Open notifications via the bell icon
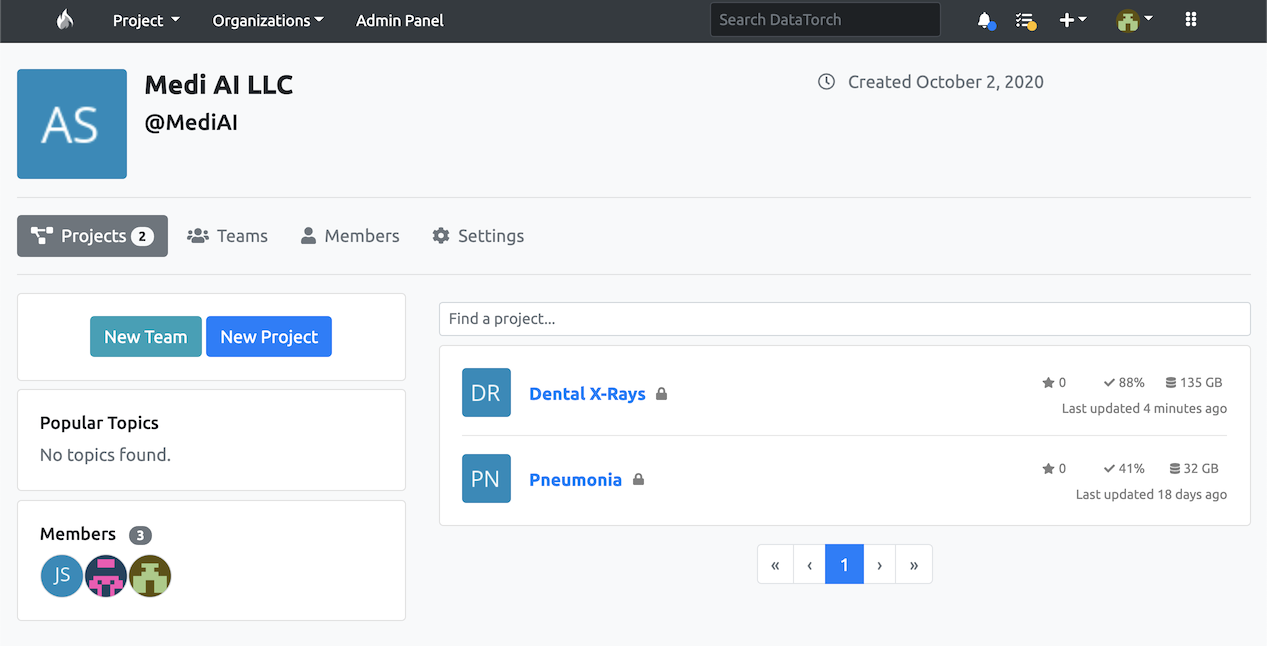Image resolution: width=1267 pixels, height=646 pixels. tap(984, 19)
